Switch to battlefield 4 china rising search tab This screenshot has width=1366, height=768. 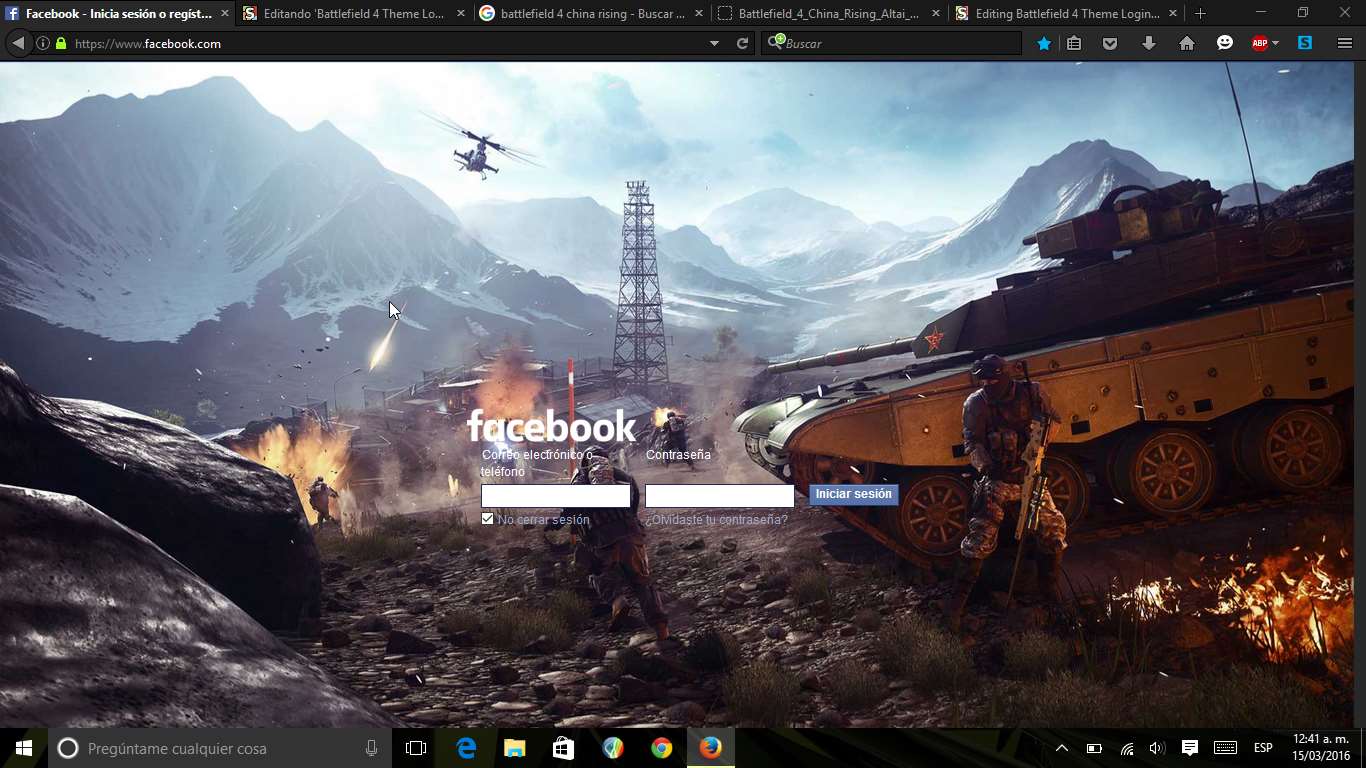592,14
